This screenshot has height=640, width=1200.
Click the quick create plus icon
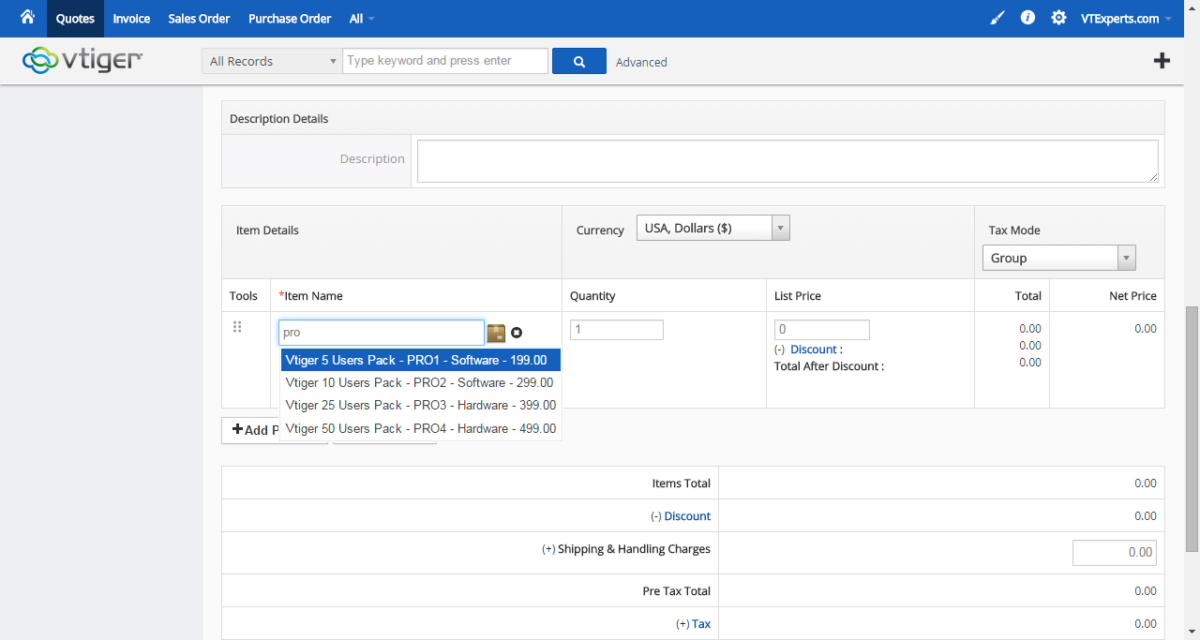coord(1162,60)
